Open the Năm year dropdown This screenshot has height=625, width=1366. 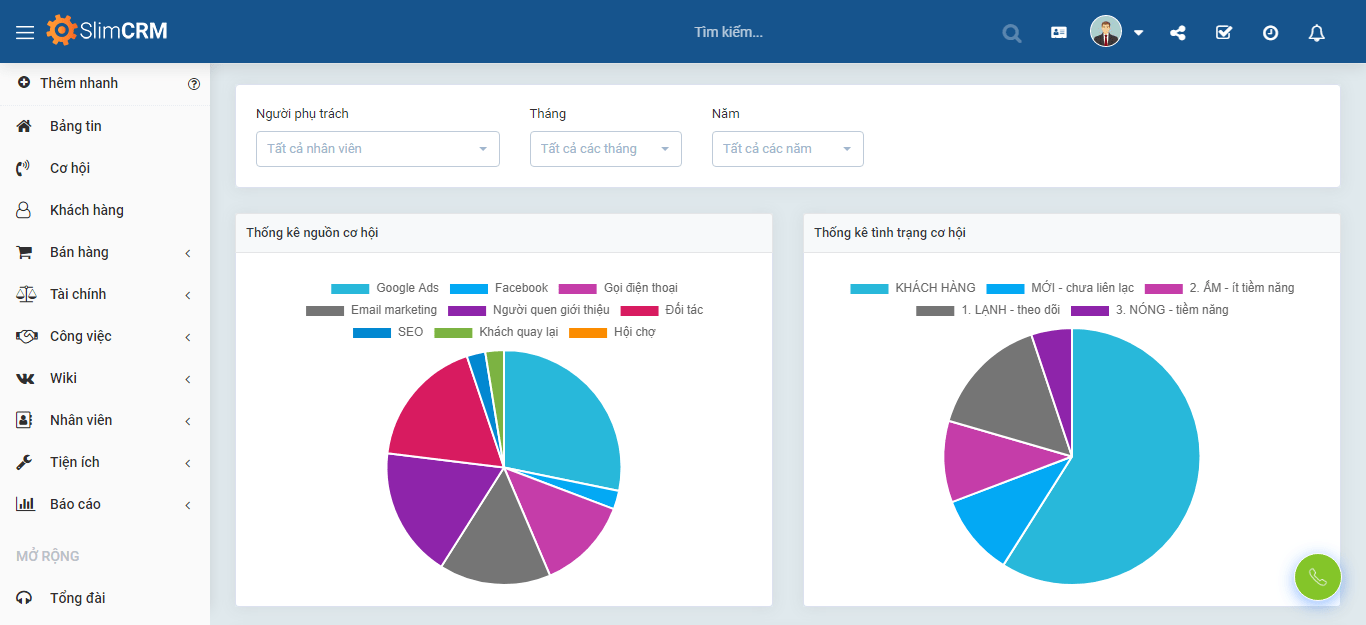[787, 149]
